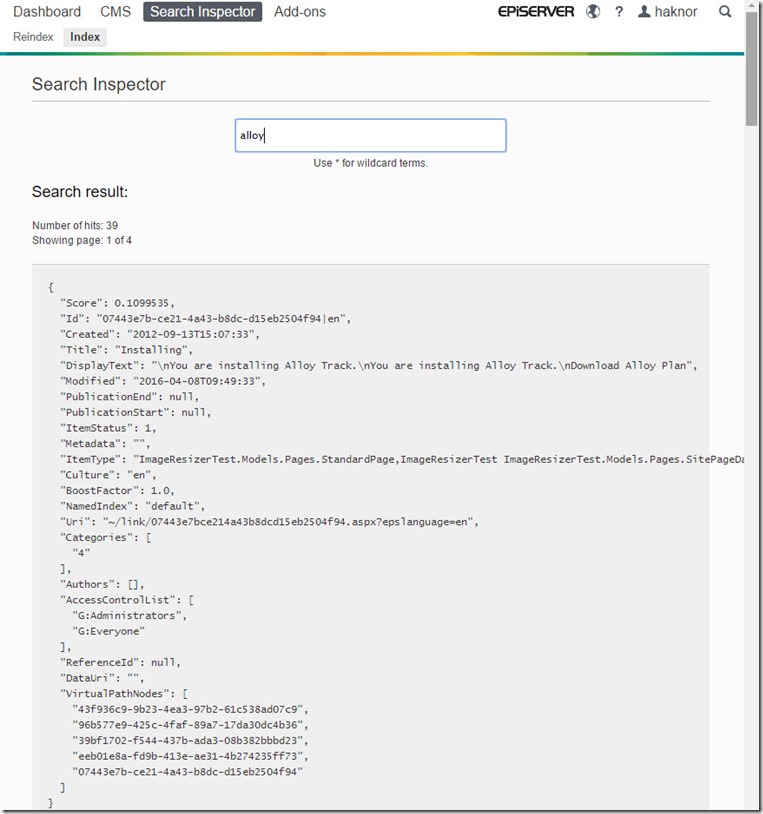Click the user silhouette icon beside haknor

pos(644,12)
